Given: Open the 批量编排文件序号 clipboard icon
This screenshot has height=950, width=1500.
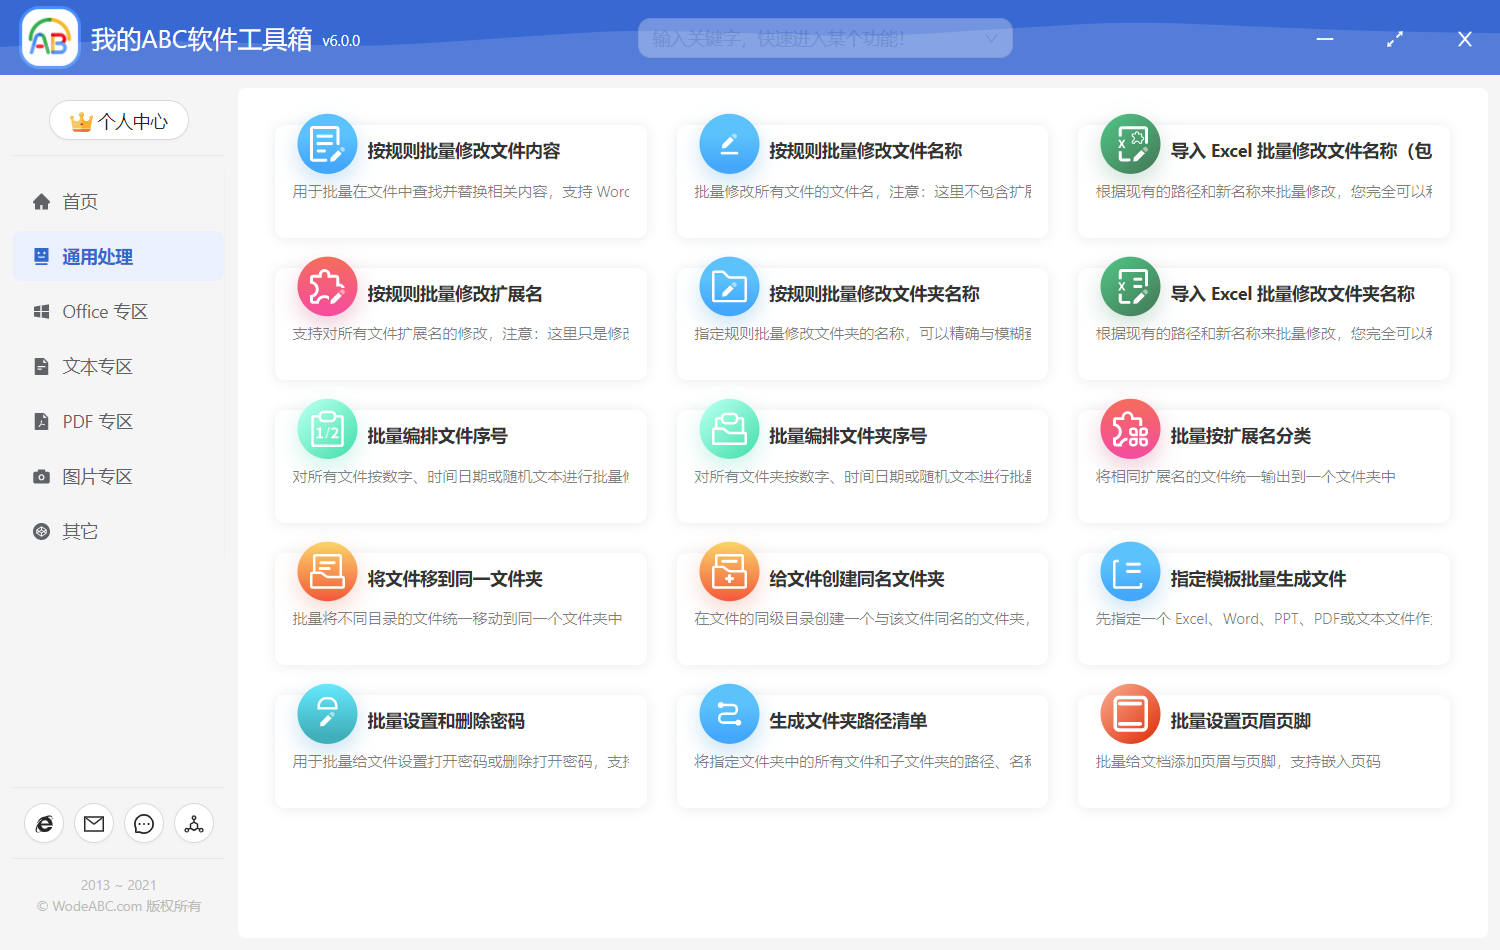Looking at the screenshot, I should pos(327,429).
